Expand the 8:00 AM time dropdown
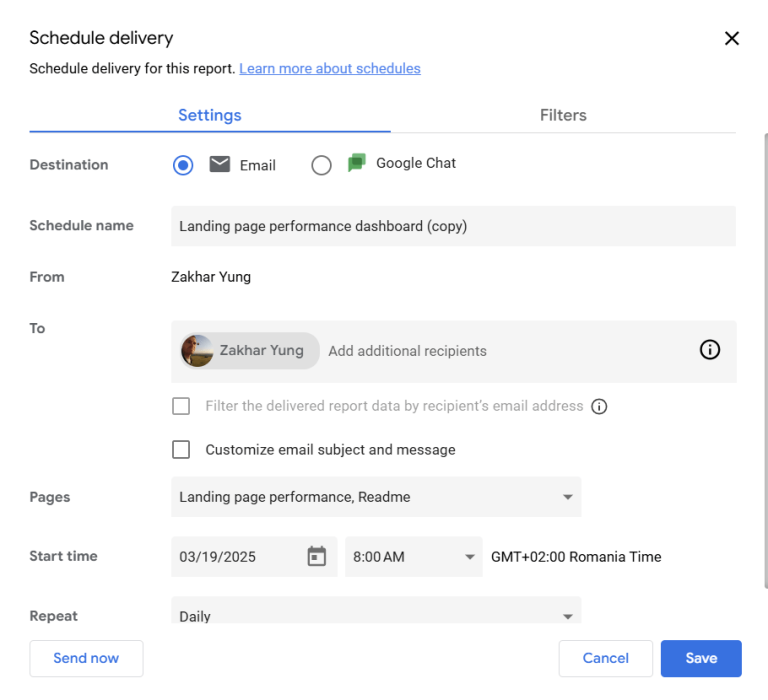The height and width of the screenshot is (700, 768). pos(413,557)
